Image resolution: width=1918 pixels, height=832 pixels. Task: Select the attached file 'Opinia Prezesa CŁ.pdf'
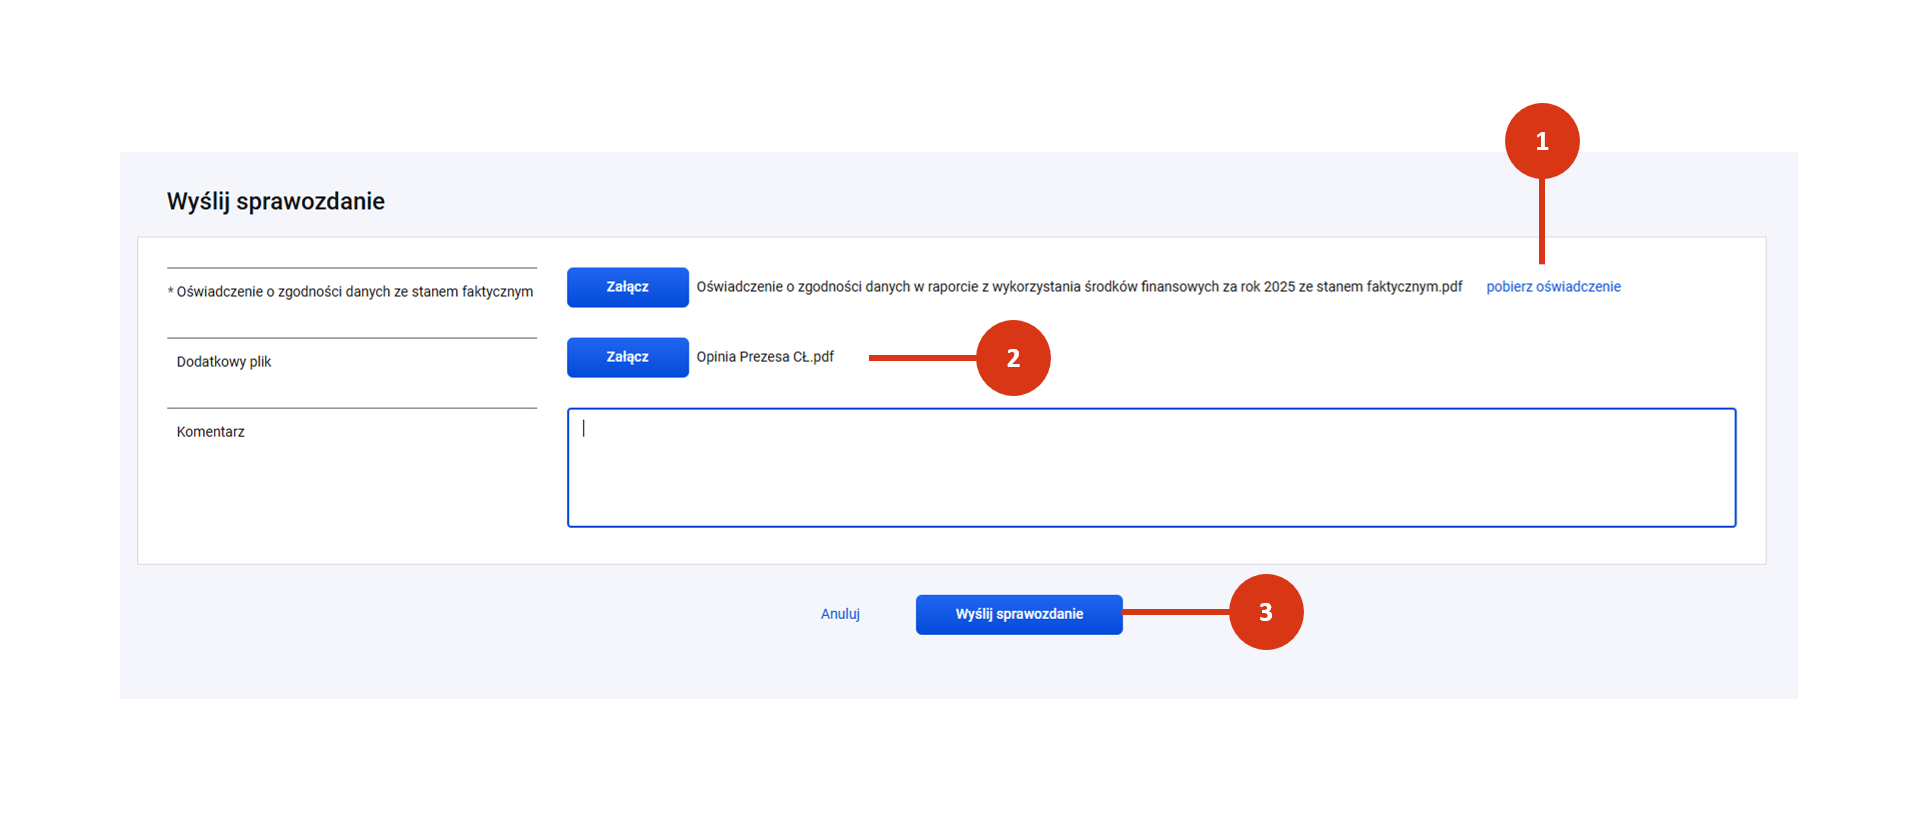765,357
